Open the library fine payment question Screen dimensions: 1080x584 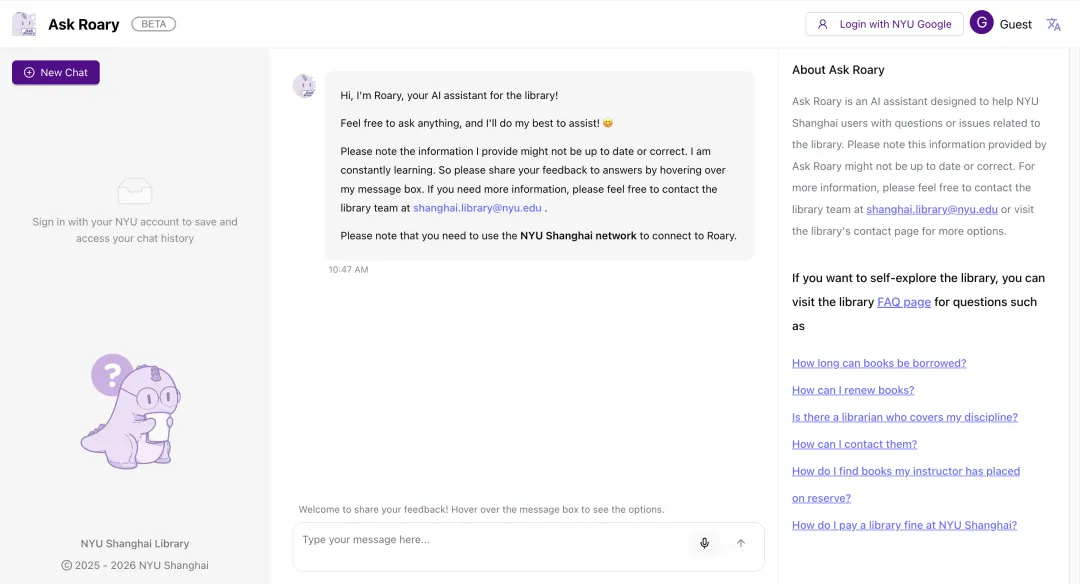(904, 525)
